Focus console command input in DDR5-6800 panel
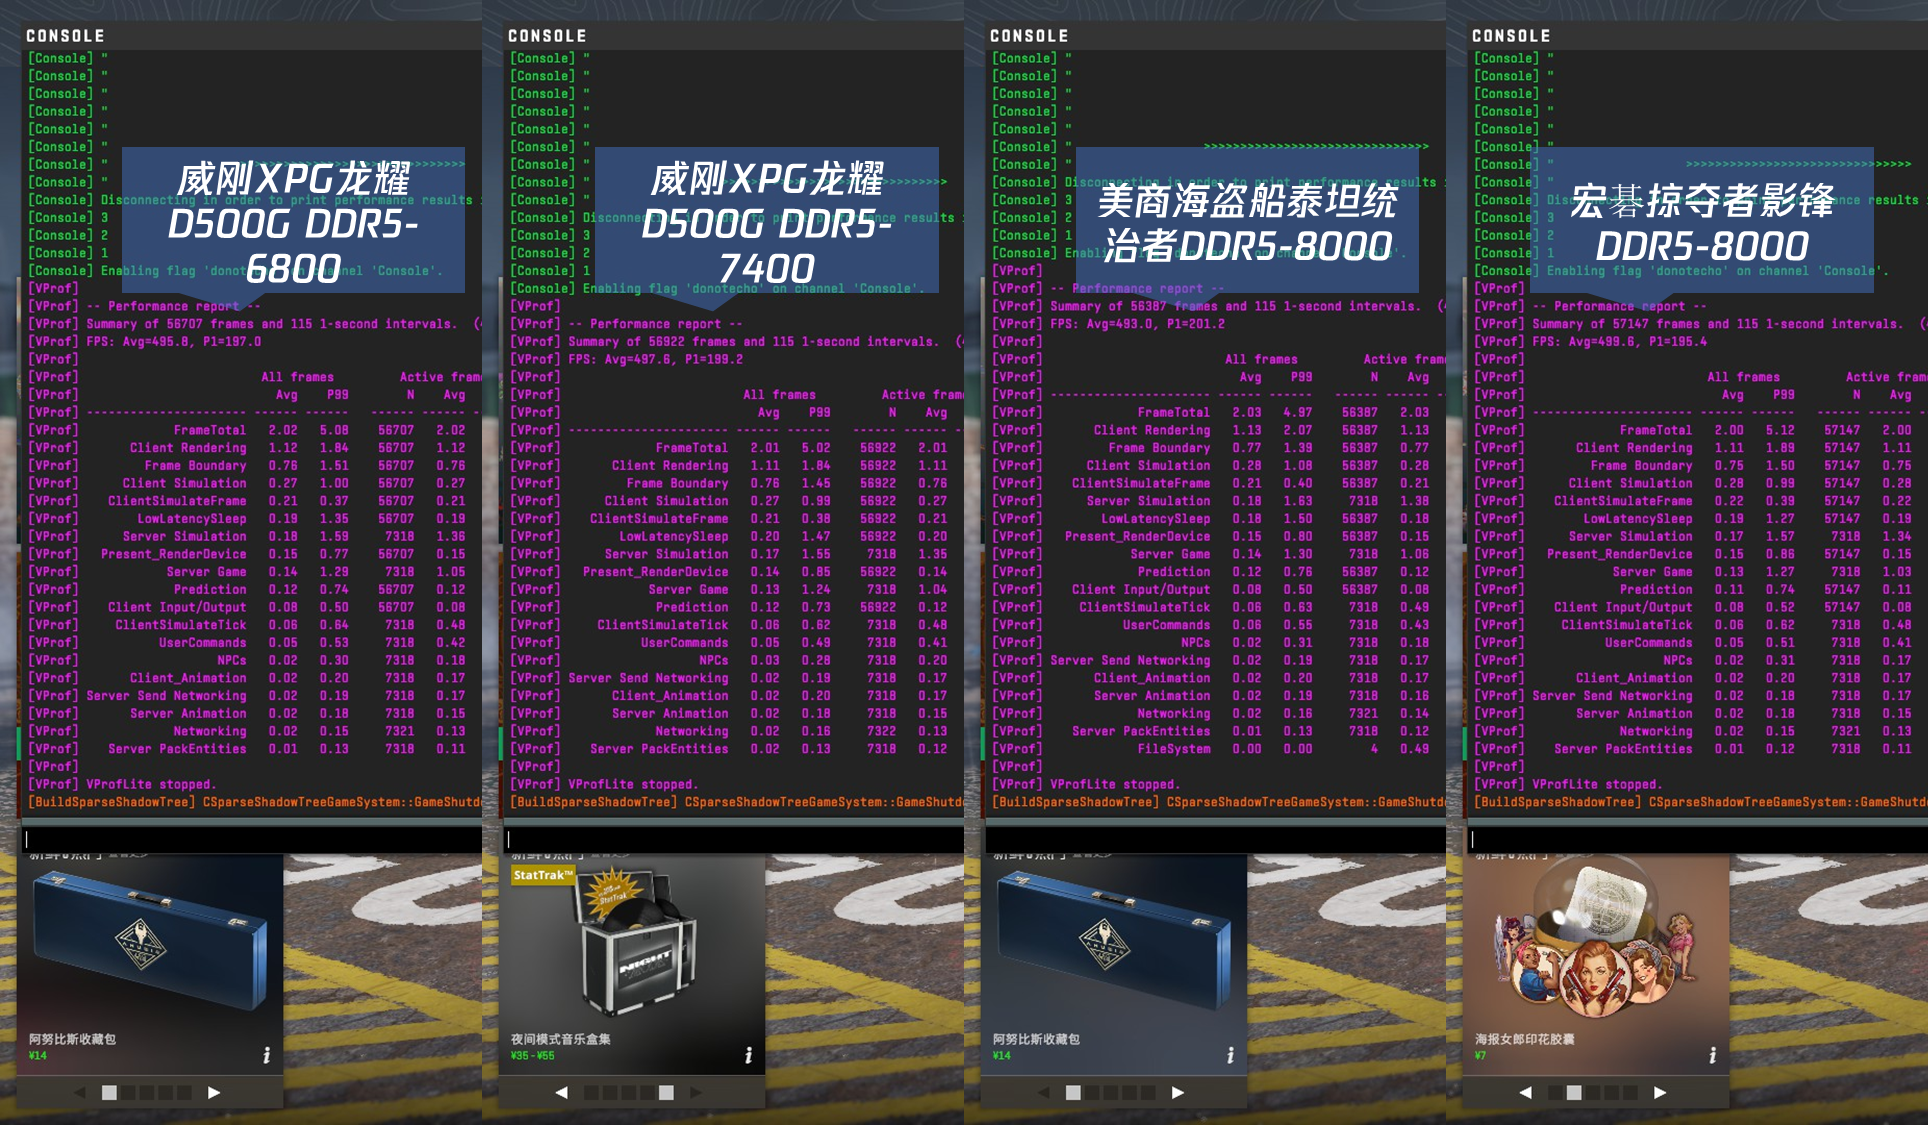Screen dimensions: 1928x1125 [x=251, y=839]
